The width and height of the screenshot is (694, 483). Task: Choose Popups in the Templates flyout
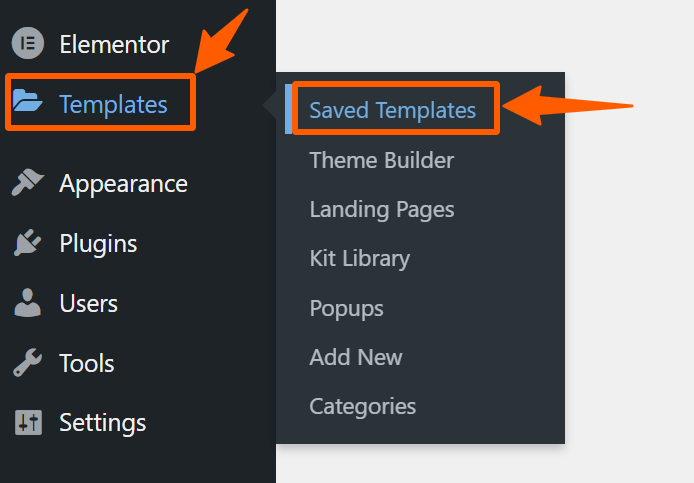(x=347, y=309)
